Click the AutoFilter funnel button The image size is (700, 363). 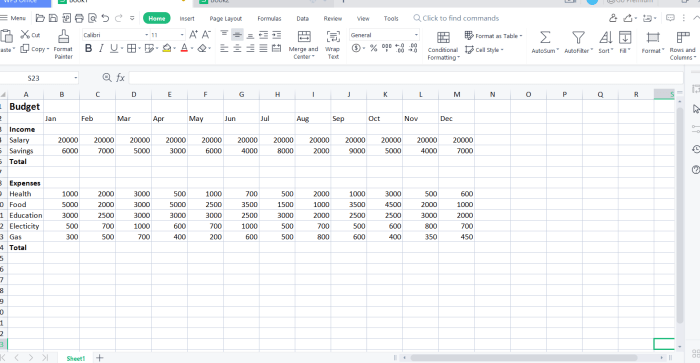coord(579,42)
